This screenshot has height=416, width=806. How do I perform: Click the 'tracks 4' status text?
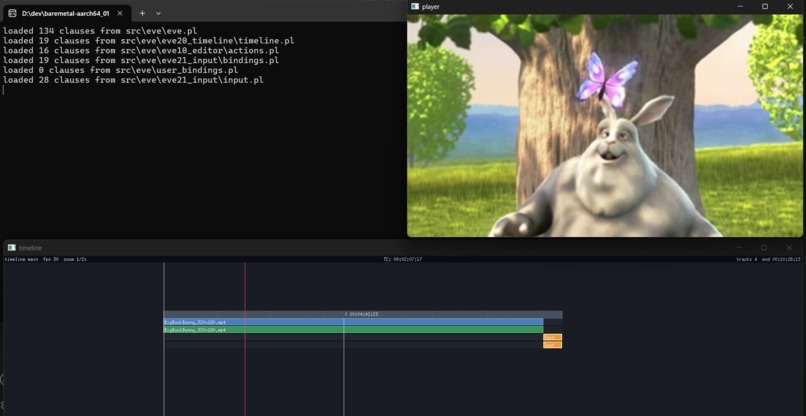coord(746,259)
